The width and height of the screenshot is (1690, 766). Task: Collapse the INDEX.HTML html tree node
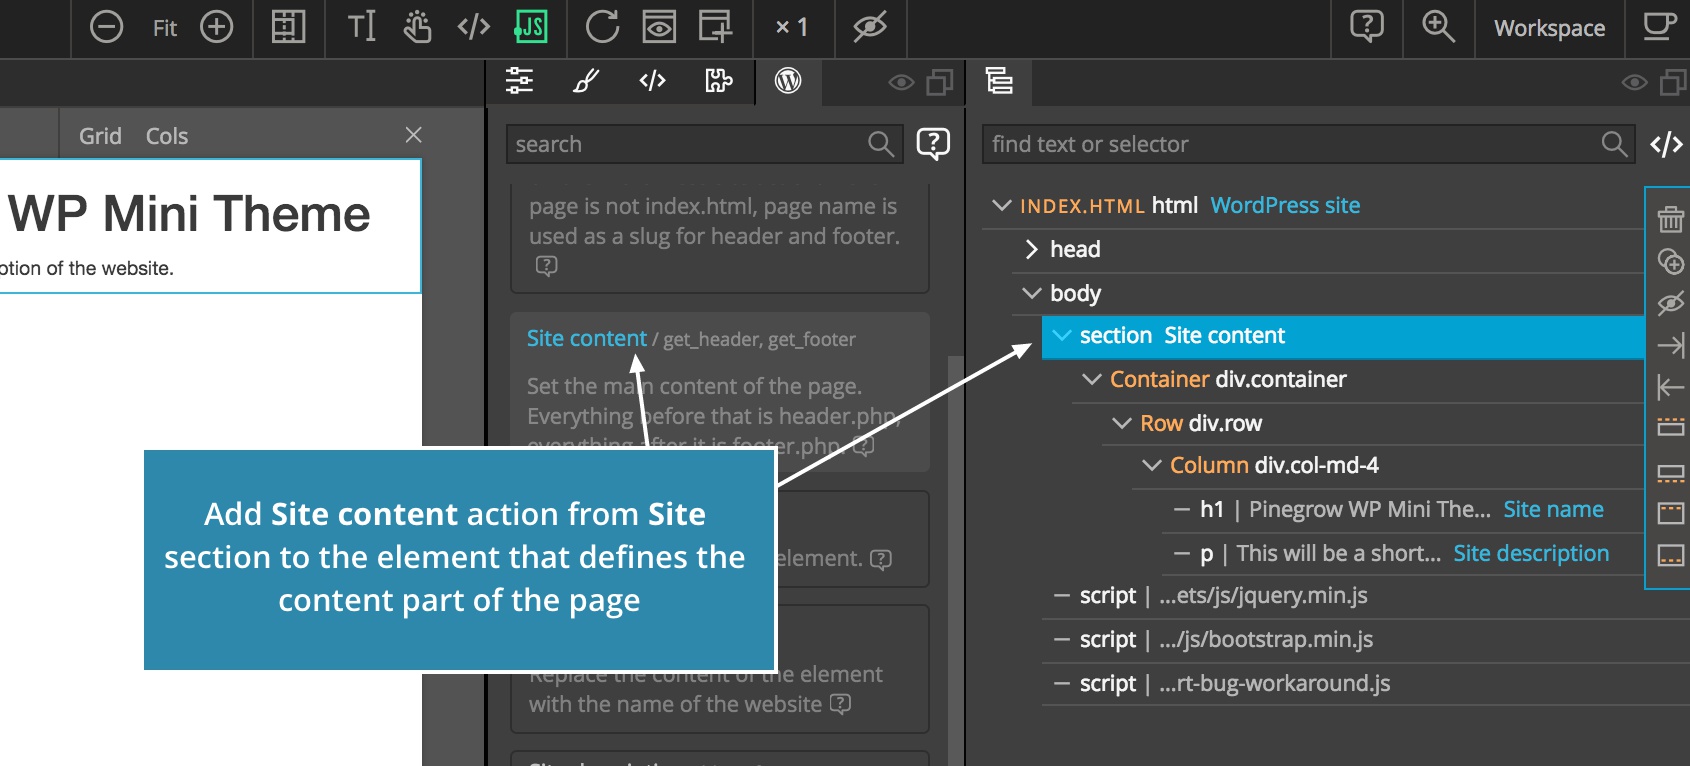coord(1001,205)
